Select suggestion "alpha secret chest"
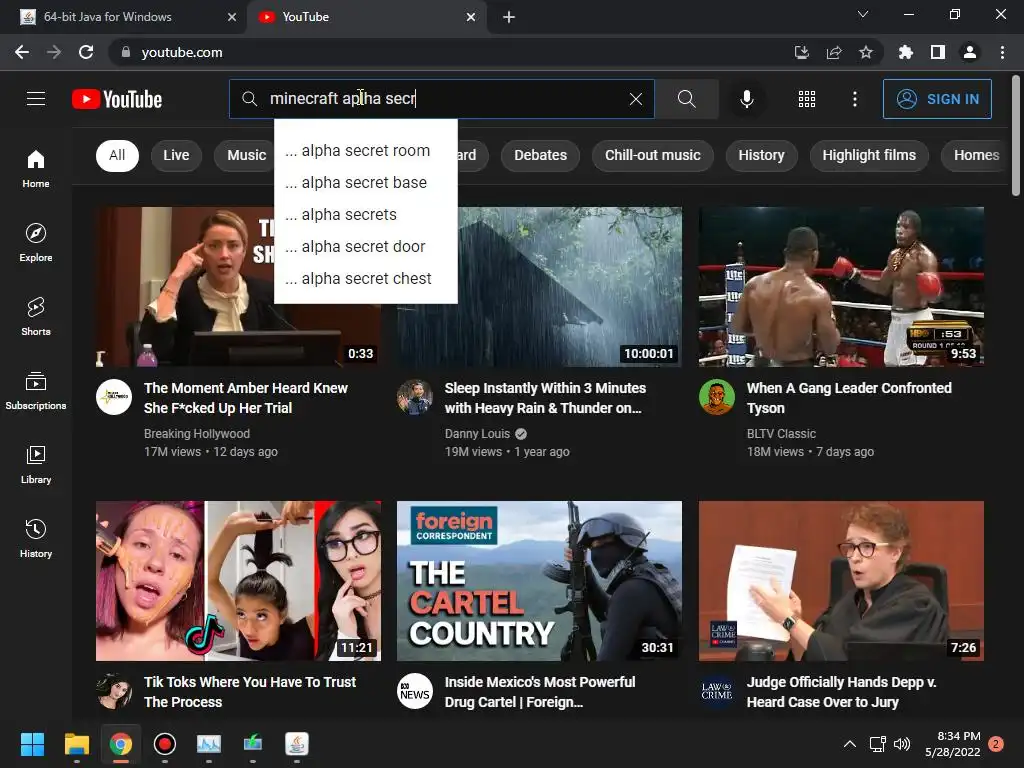 click(x=365, y=279)
